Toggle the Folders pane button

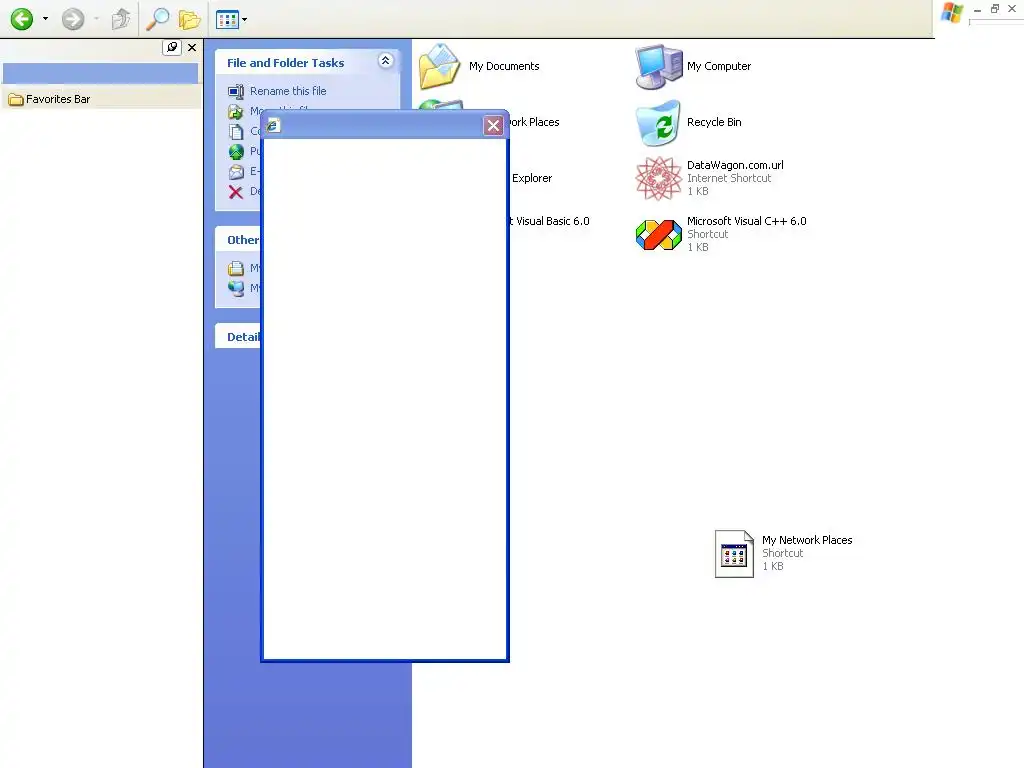(189, 20)
